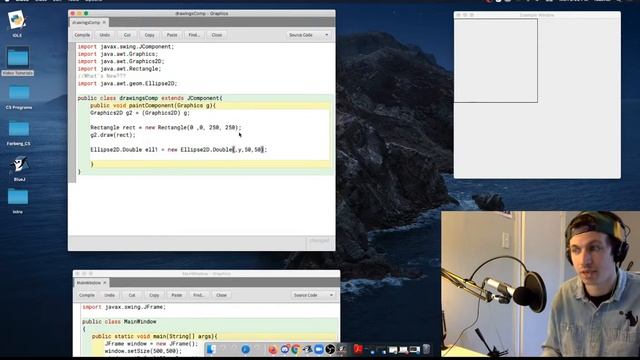
Task: Click 'public static void main' line in MainWindow
Action: (155, 336)
